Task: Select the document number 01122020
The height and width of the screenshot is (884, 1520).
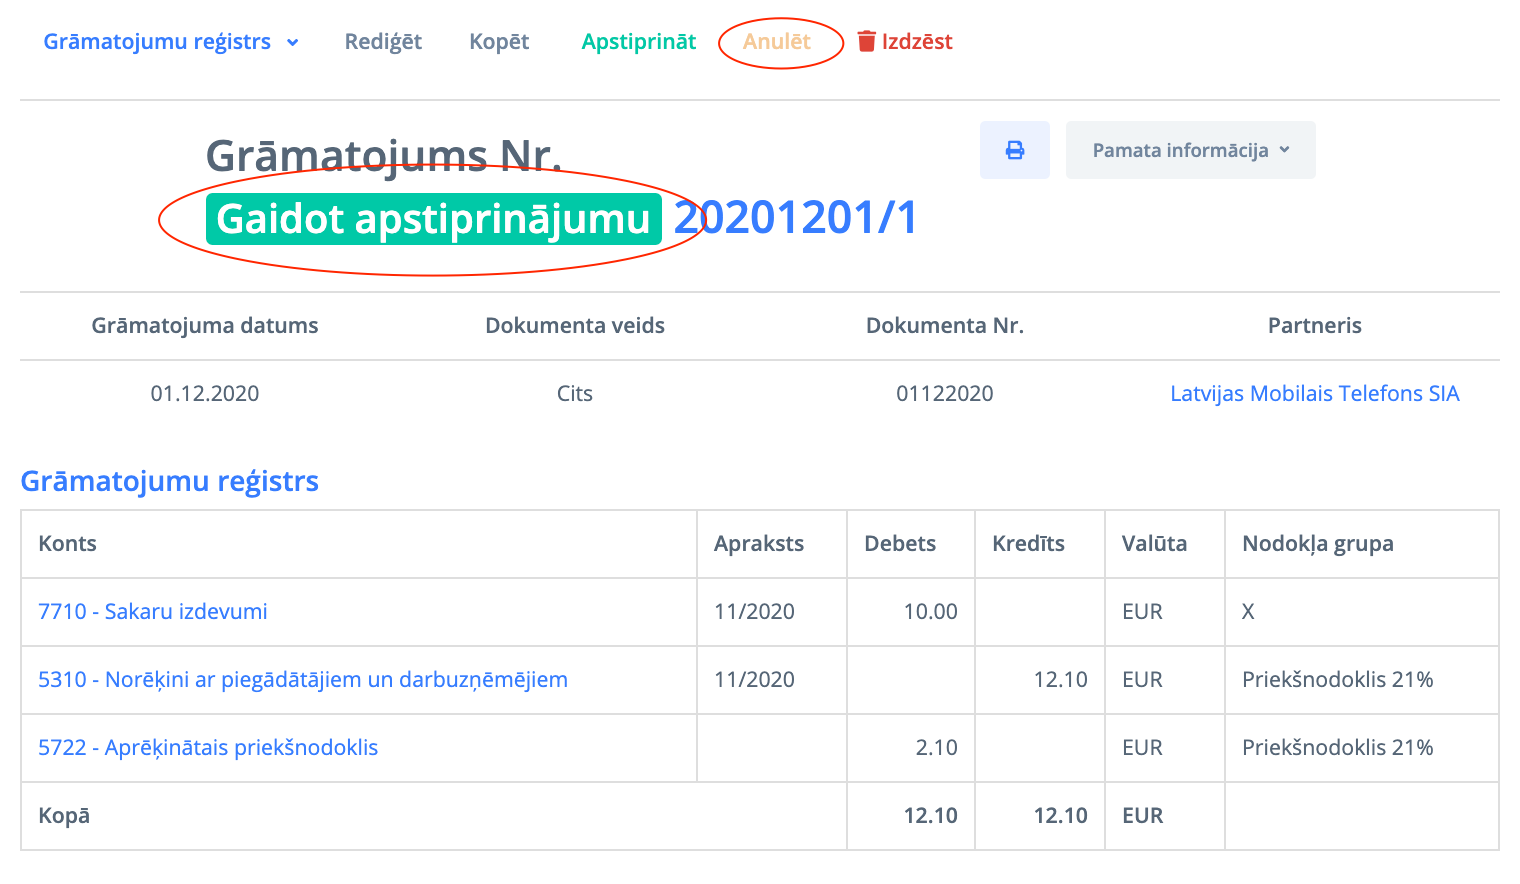Action: point(945,393)
